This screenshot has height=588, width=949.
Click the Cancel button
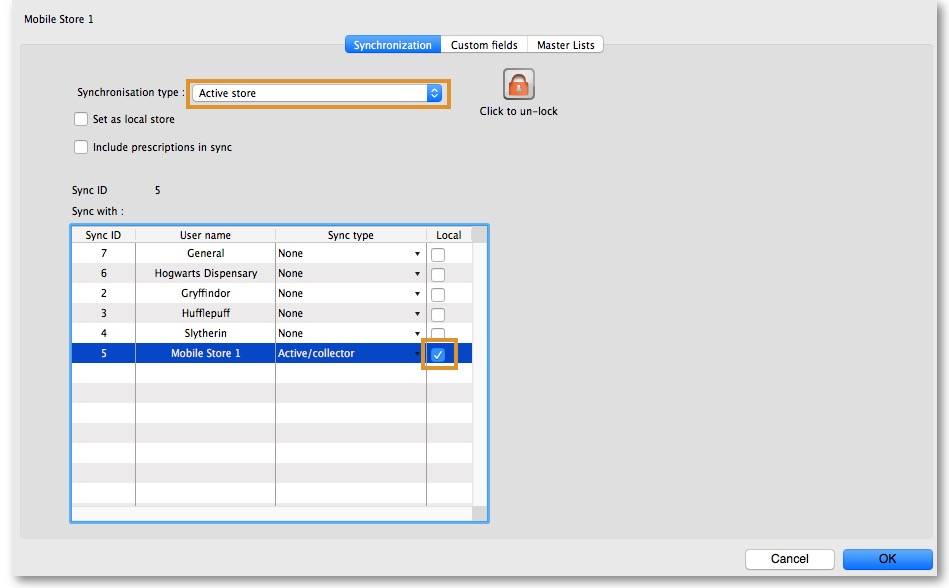click(789, 559)
